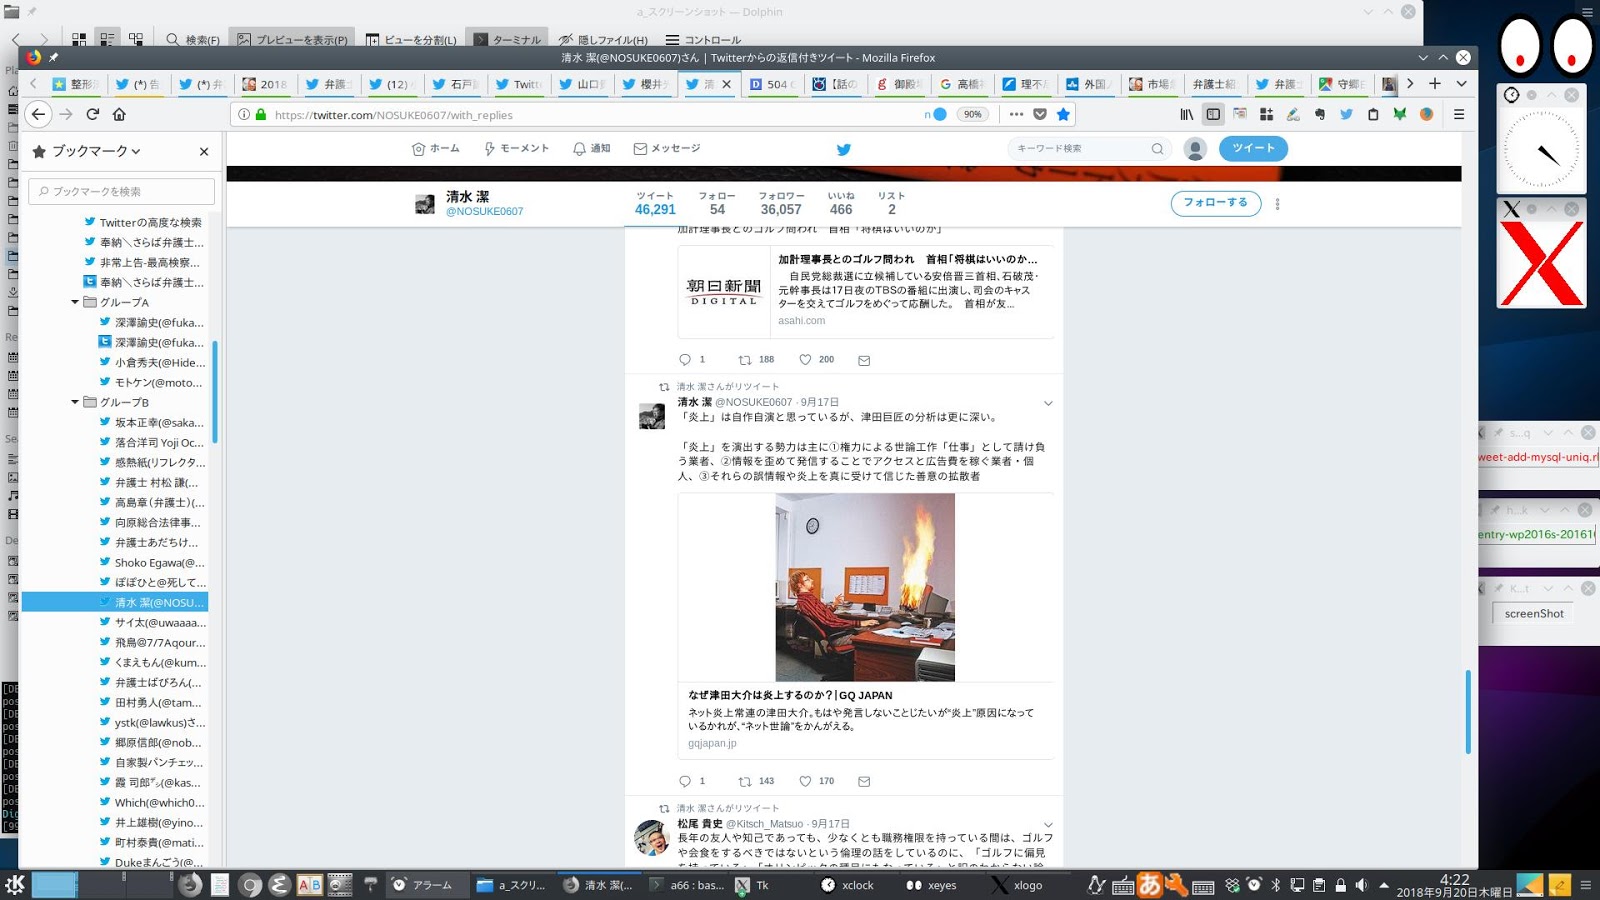The image size is (1600, 900).
Task: Click the Twitter bird logo in navigation
Action: [844, 149]
